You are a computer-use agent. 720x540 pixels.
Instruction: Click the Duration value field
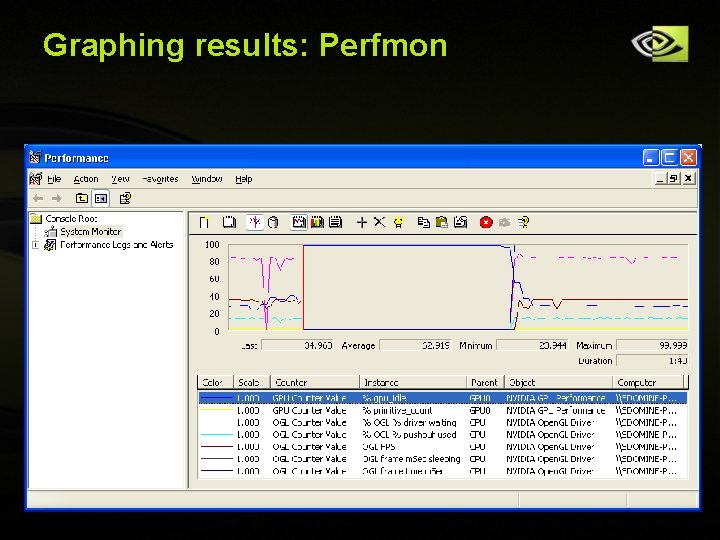(x=652, y=361)
